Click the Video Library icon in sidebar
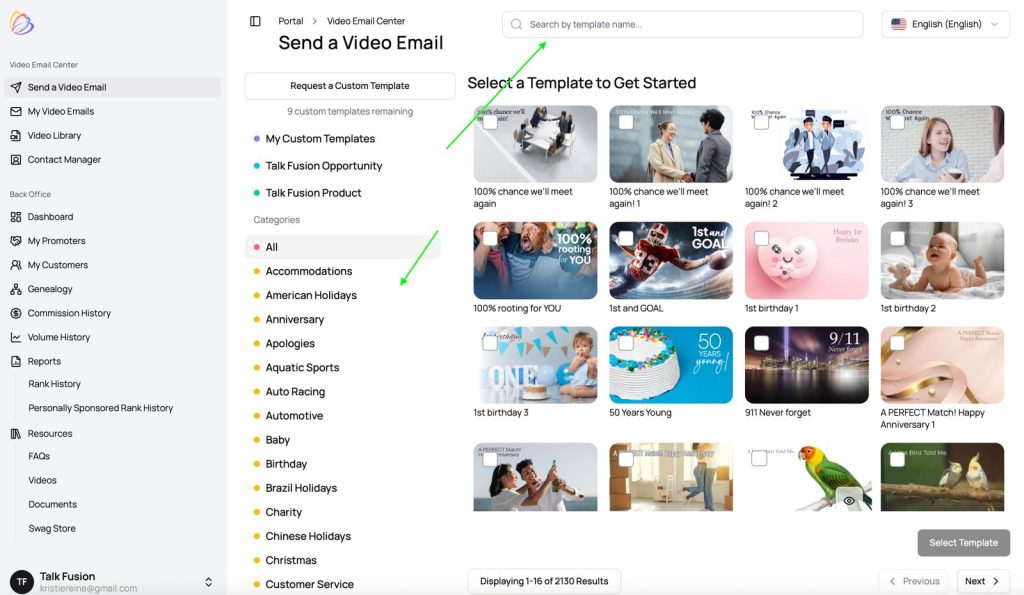 pyautogui.click(x=16, y=135)
